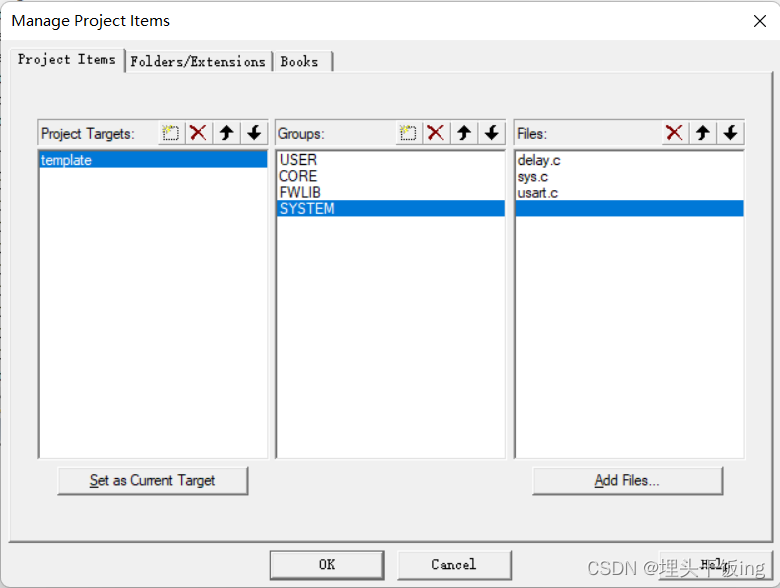
Task: Open the Folders/Extensions tab
Action: click(x=198, y=62)
